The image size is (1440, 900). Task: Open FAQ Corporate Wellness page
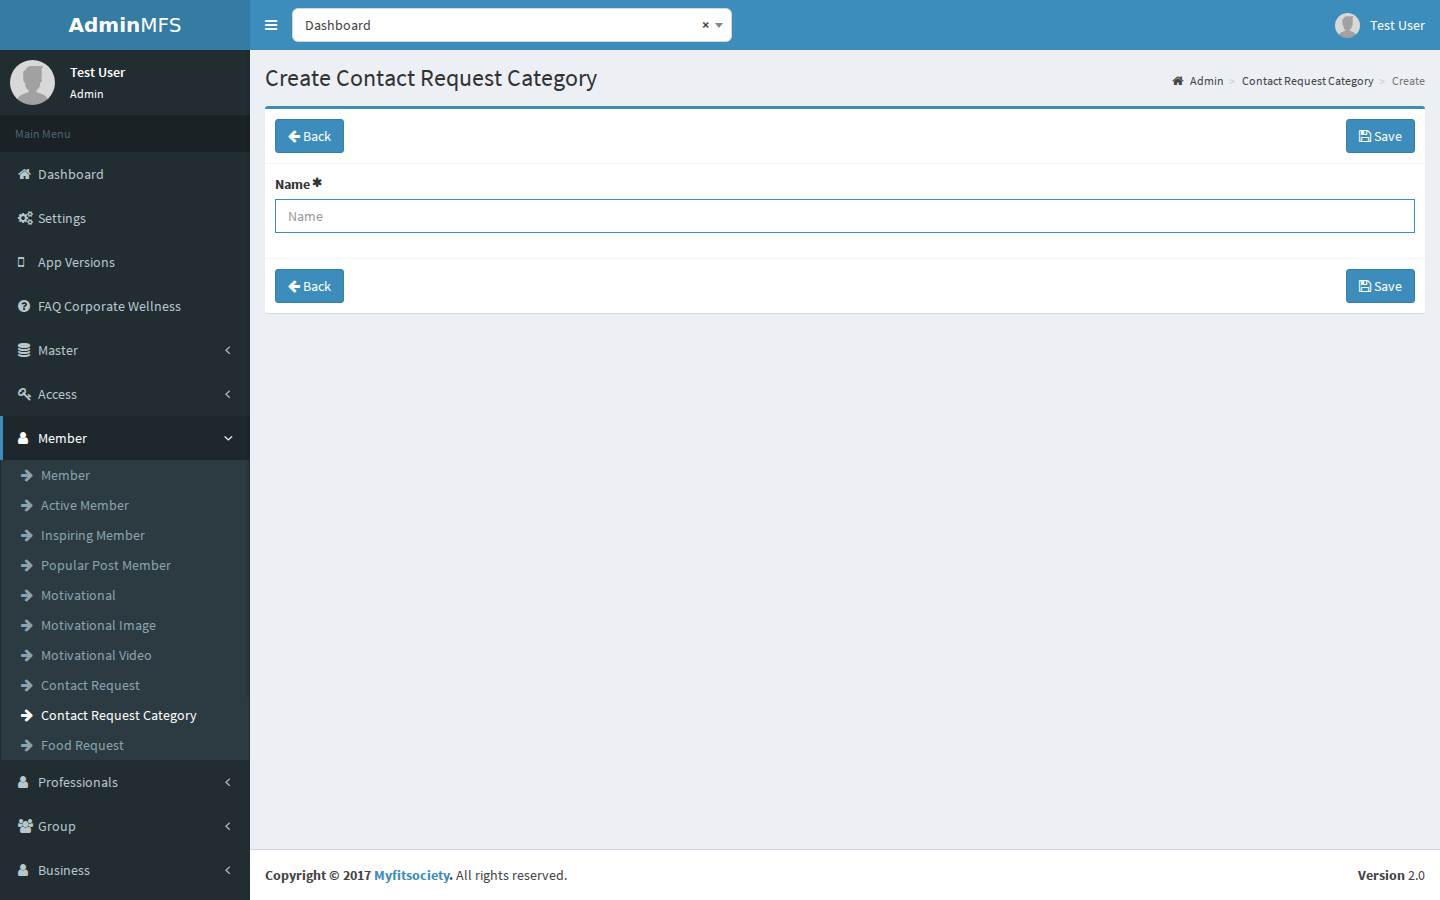tap(125, 306)
